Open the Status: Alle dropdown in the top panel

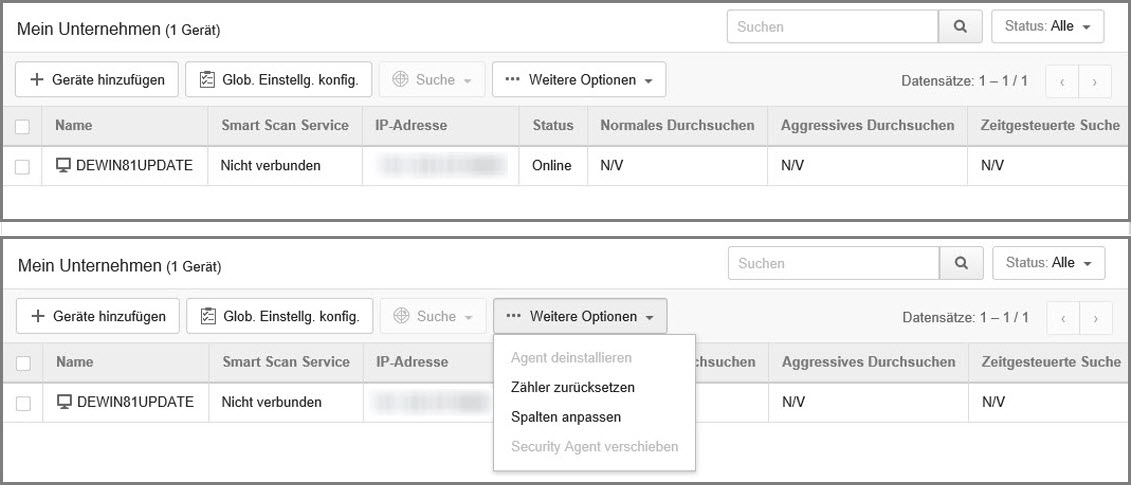[1047, 27]
